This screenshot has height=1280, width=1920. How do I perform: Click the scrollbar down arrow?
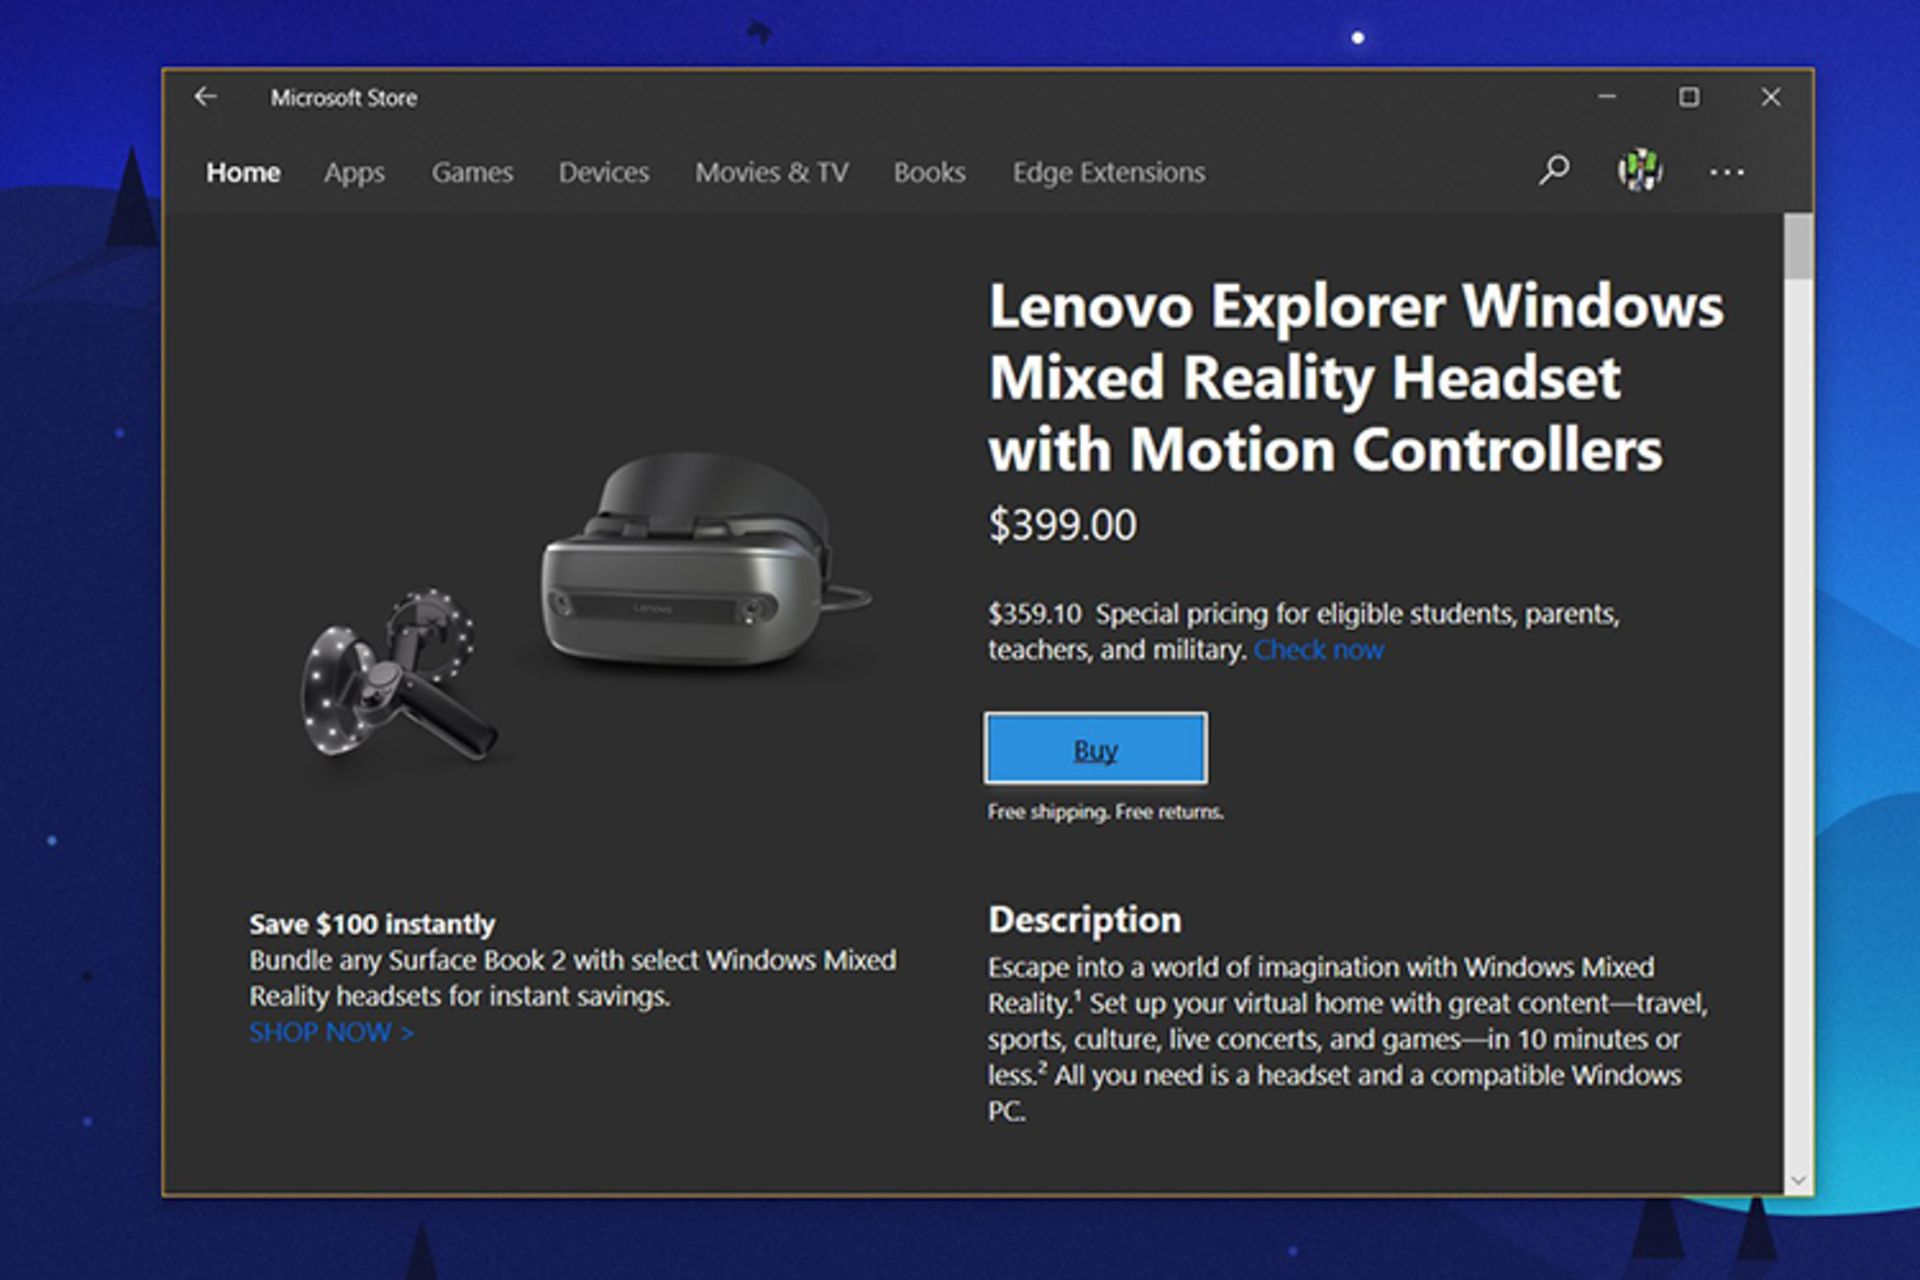point(1798,1180)
